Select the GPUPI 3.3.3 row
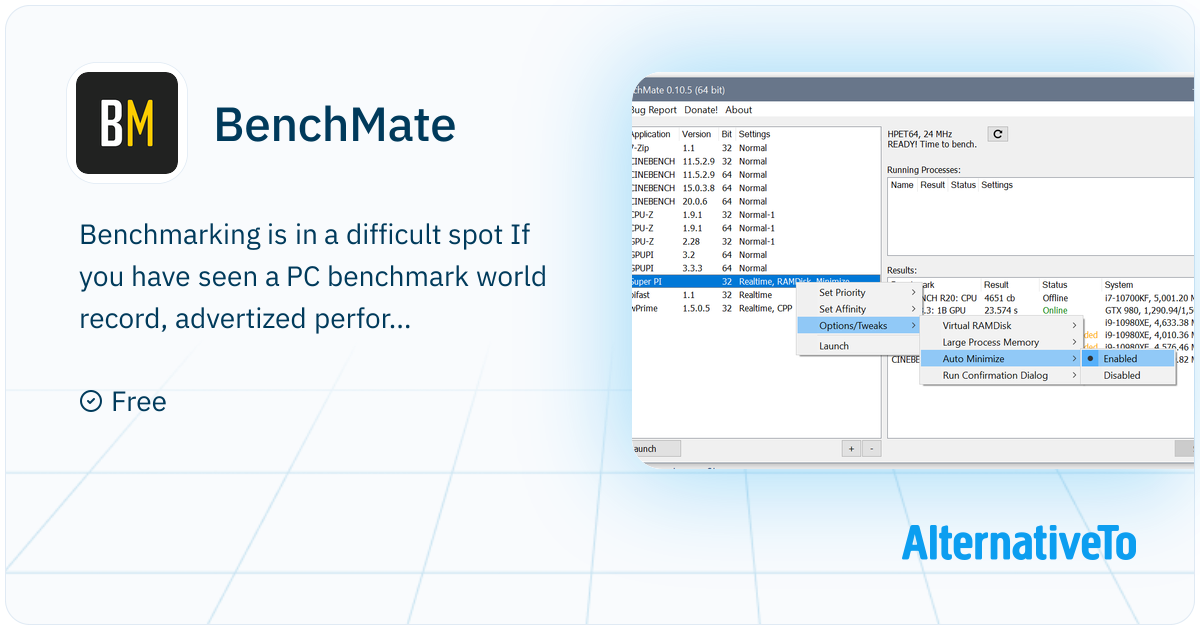1200x630 pixels. point(756,268)
